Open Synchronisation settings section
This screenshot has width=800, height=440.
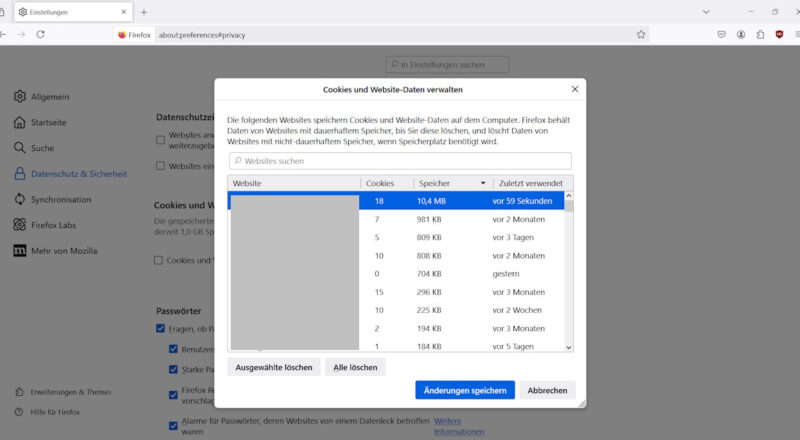point(53,199)
